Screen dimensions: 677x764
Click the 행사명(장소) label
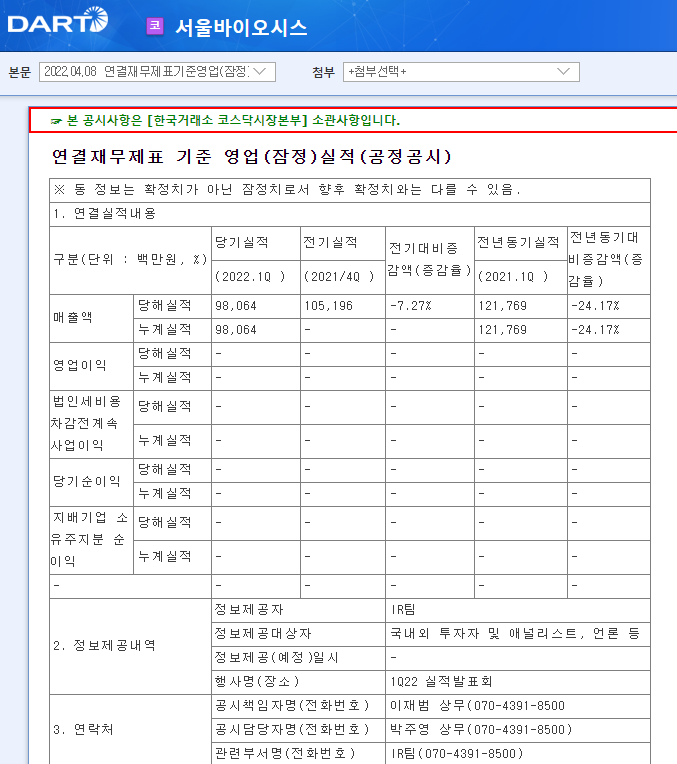pyautogui.click(x=257, y=681)
